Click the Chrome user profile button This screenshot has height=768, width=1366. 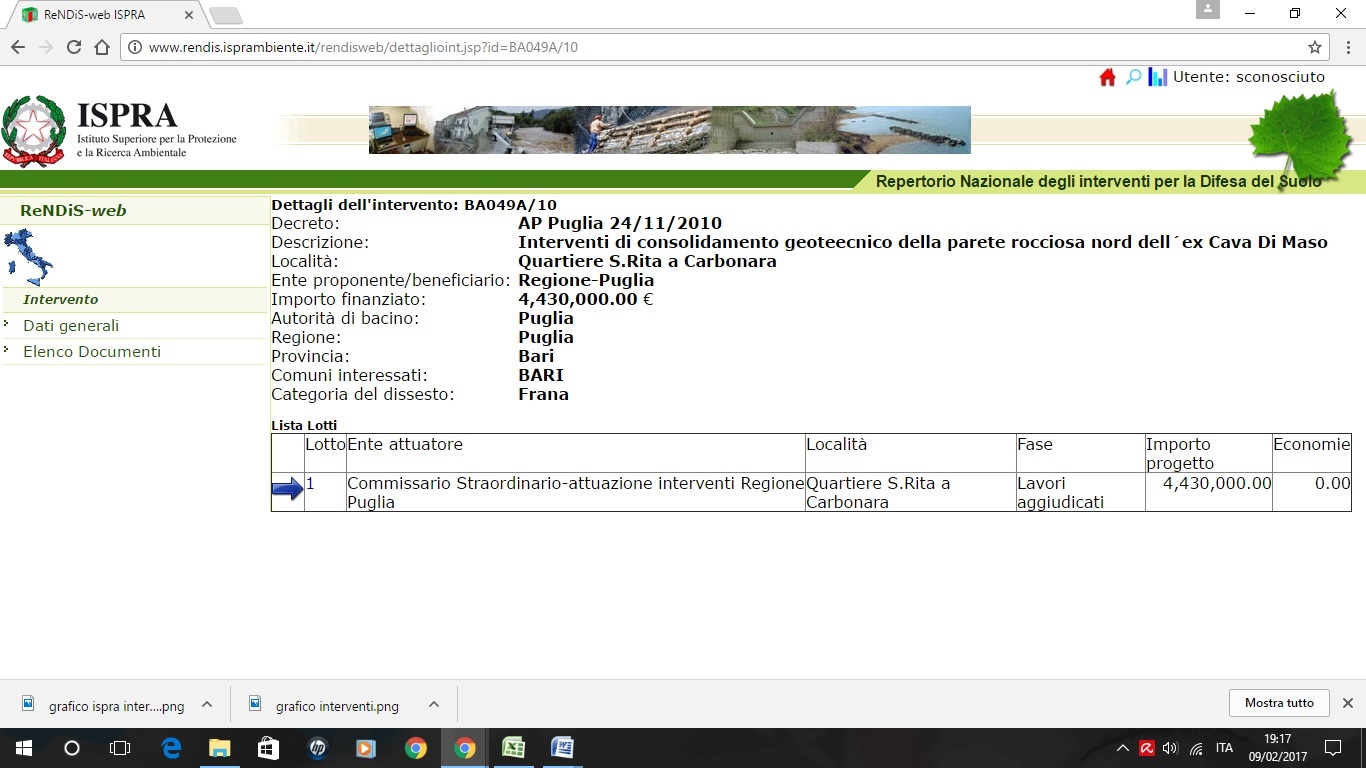(x=1208, y=9)
